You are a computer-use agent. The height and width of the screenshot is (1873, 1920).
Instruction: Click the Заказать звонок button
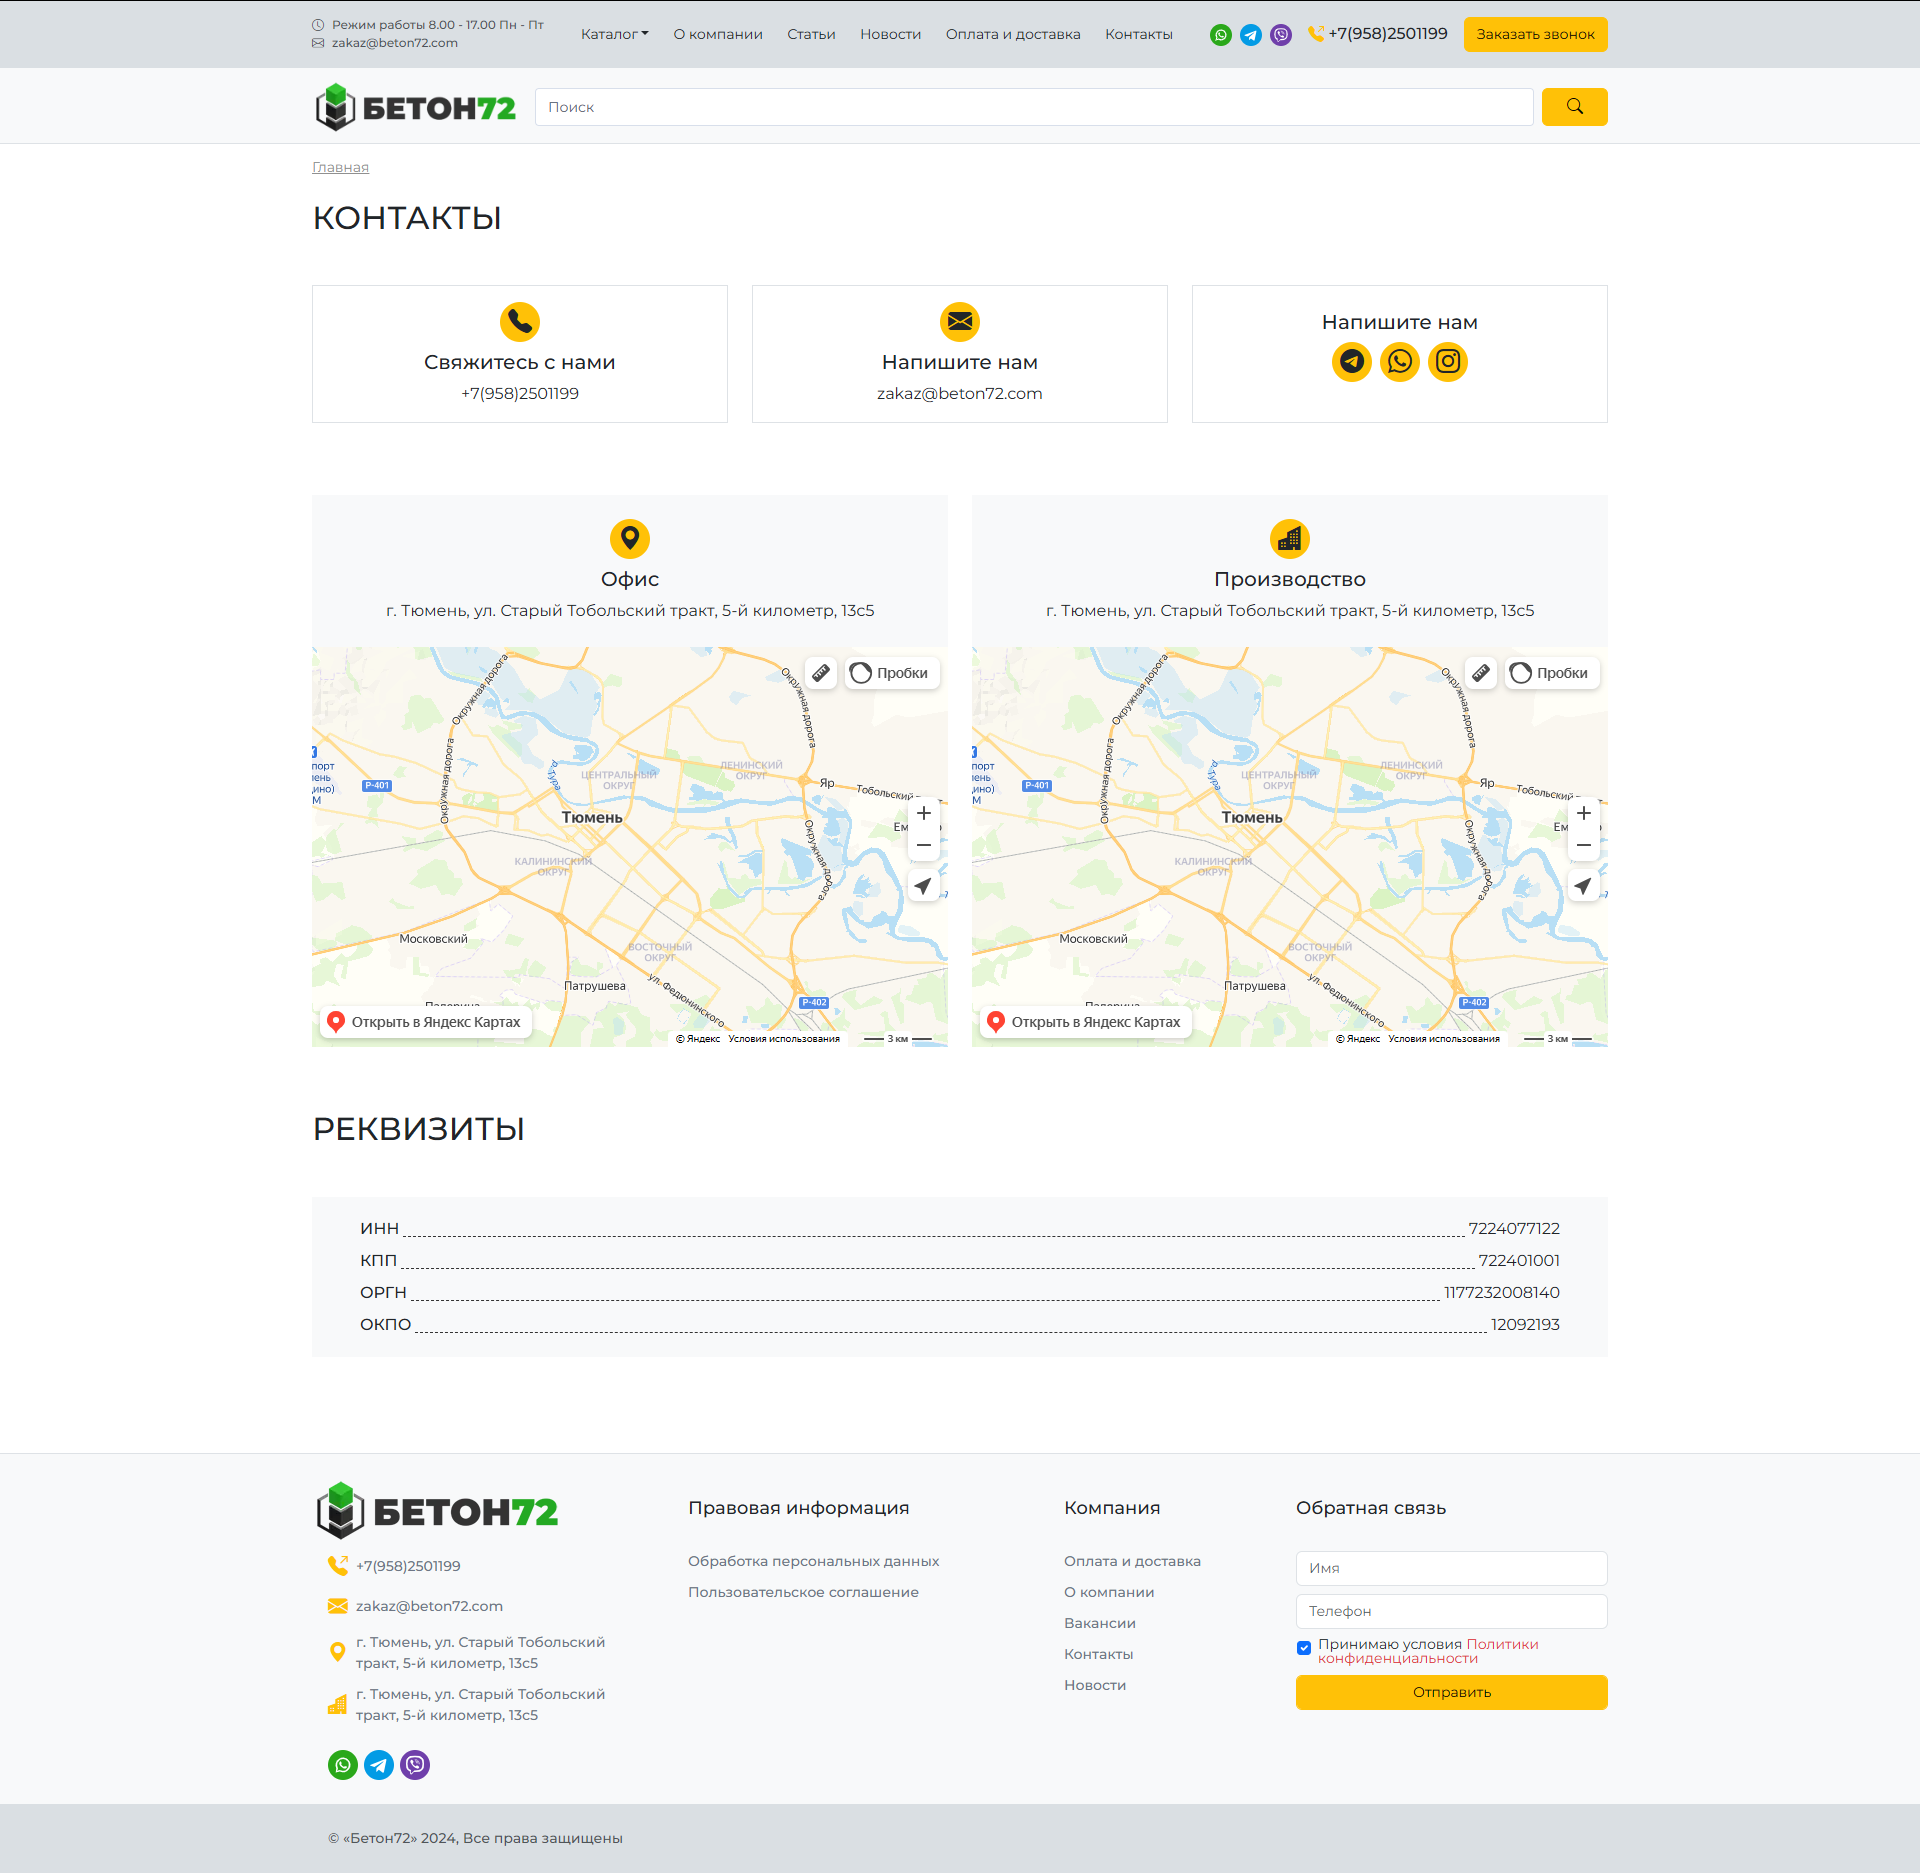(x=1535, y=34)
